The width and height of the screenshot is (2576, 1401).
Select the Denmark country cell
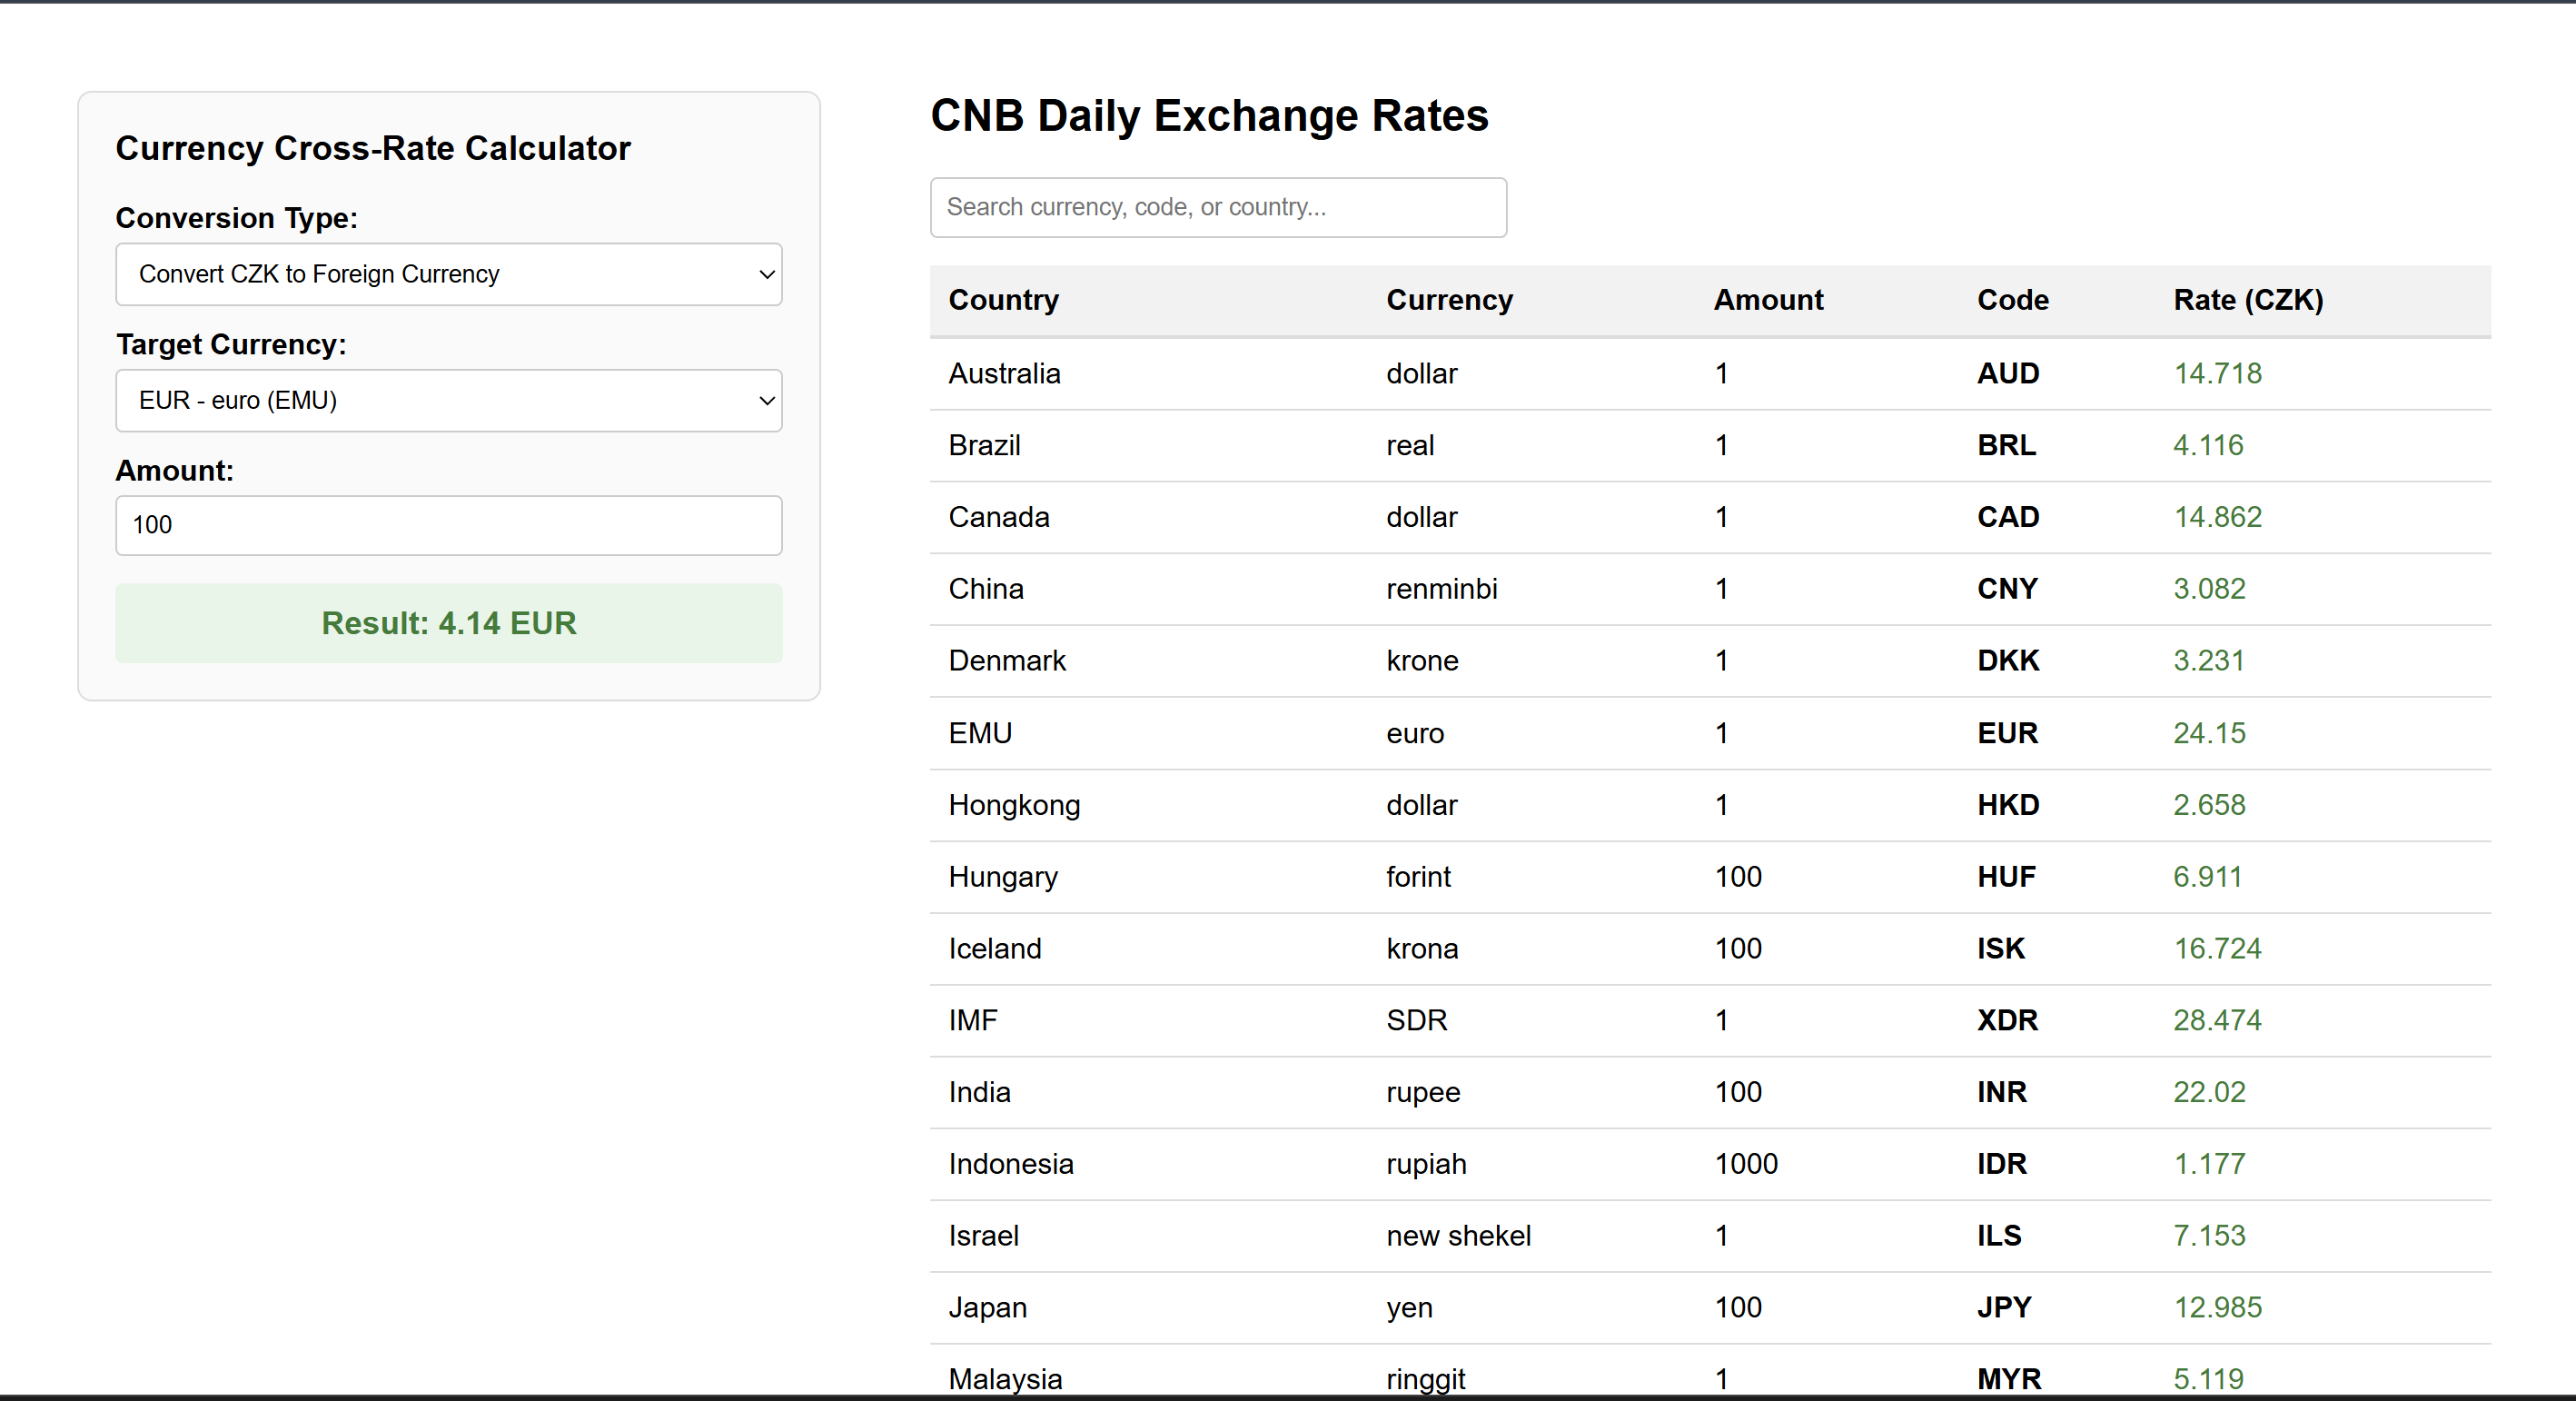[x=1007, y=661]
